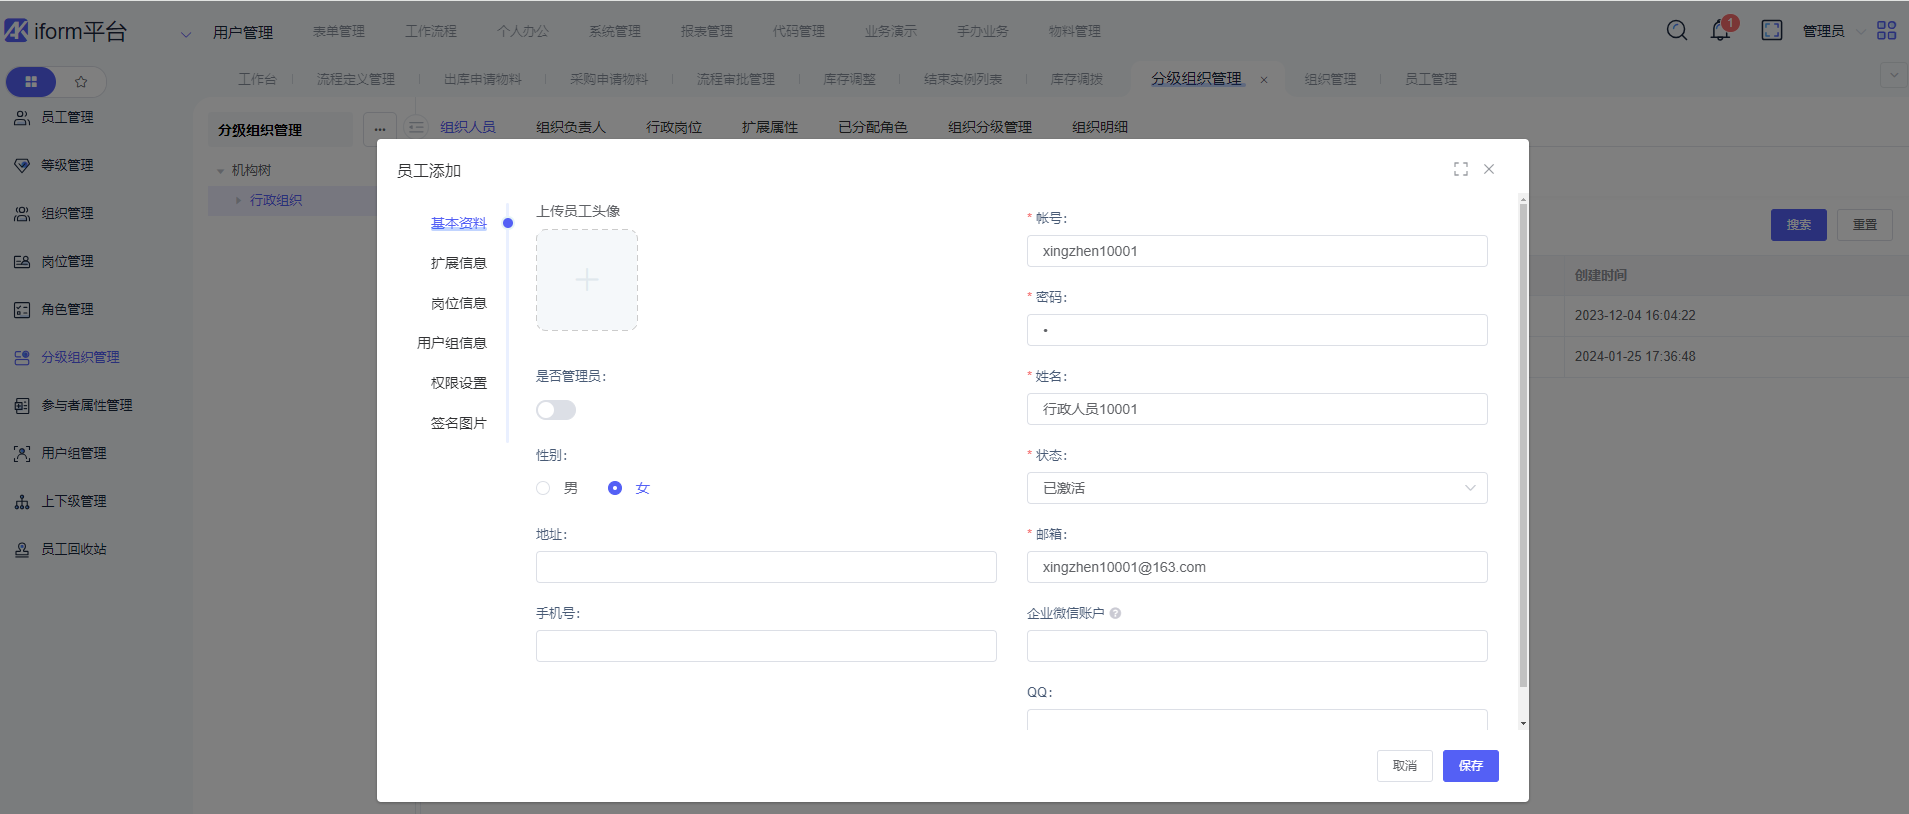Select the 女 gender radio button

[x=615, y=488]
